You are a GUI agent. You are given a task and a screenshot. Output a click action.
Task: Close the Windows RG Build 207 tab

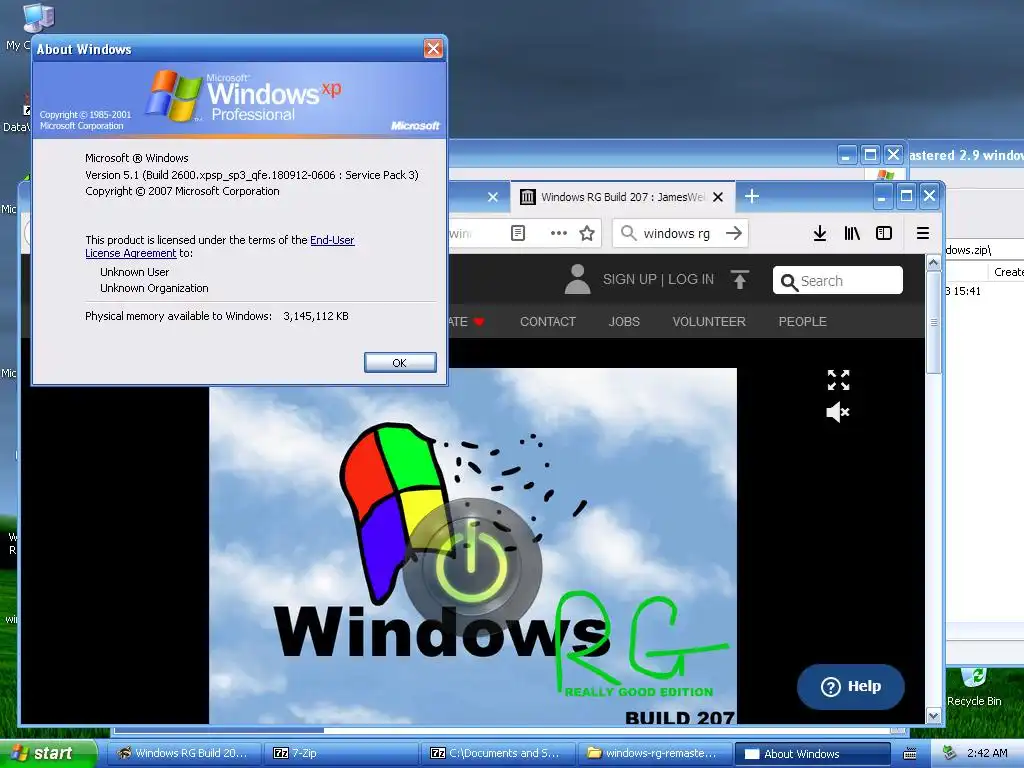tap(718, 197)
